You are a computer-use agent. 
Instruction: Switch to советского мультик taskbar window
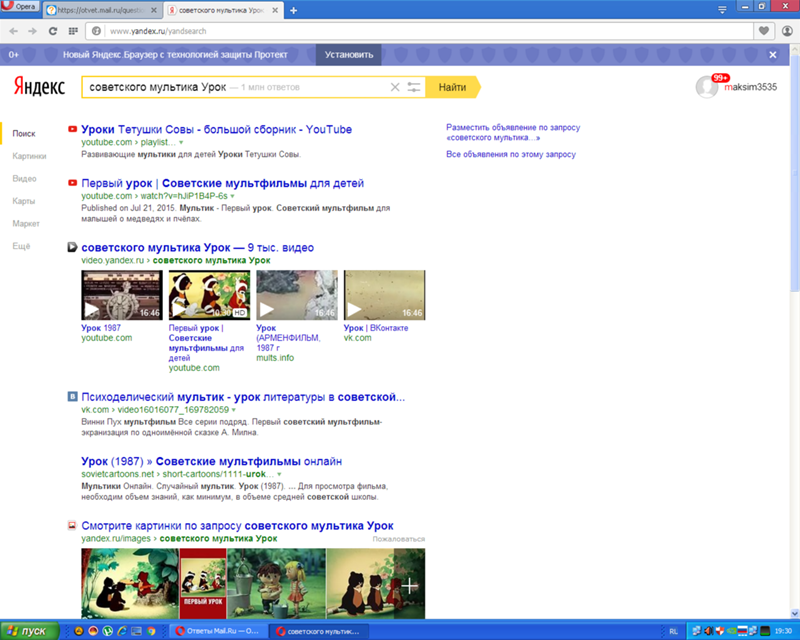click(x=319, y=631)
